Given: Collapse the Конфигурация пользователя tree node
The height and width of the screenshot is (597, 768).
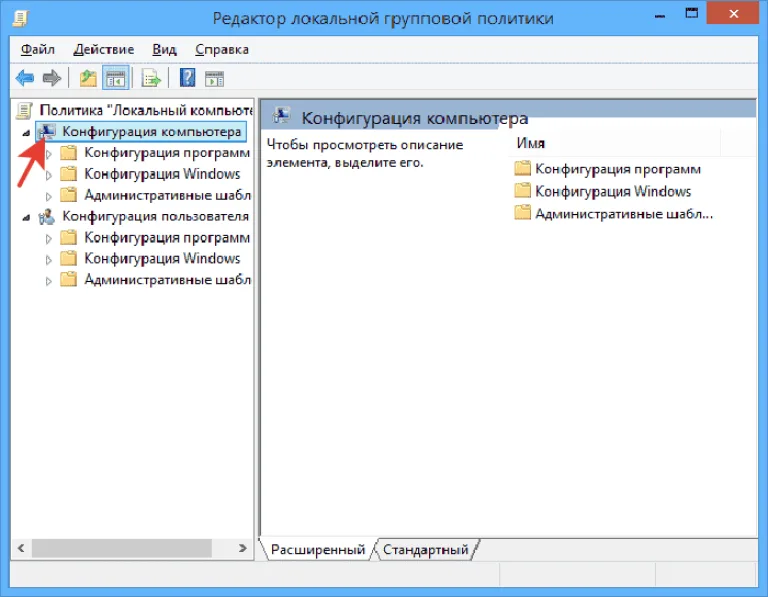Looking at the screenshot, I should click(26, 217).
